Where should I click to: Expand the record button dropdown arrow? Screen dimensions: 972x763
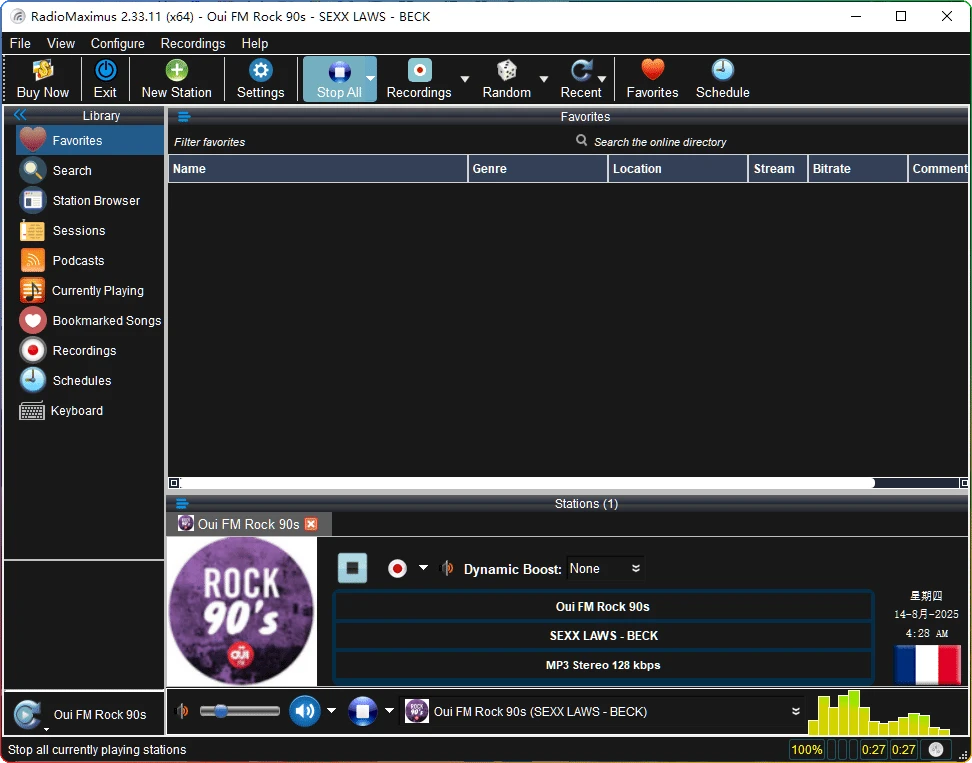point(423,568)
